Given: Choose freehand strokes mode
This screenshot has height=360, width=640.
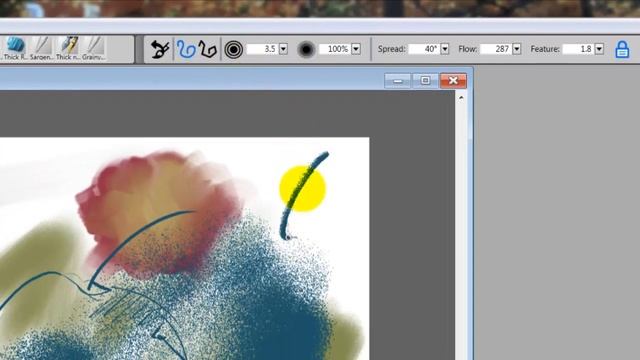Looking at the screenshot, I should [x=186, y=49].
